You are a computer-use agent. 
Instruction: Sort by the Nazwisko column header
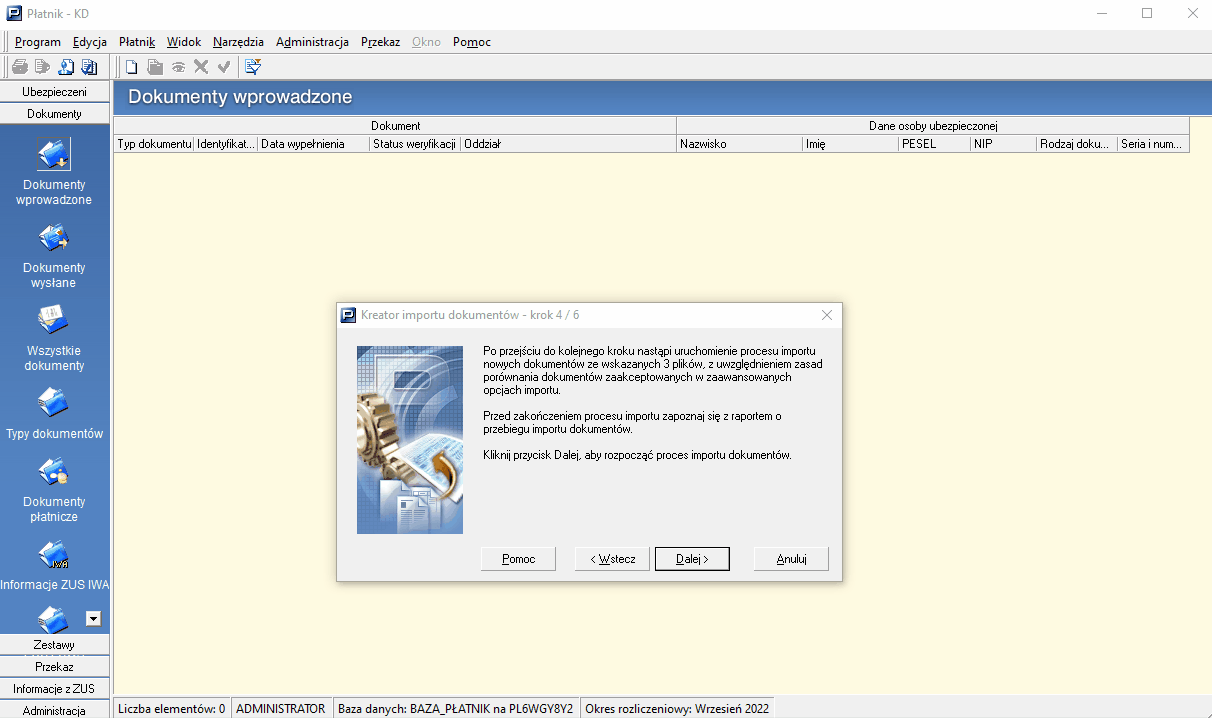739,144
